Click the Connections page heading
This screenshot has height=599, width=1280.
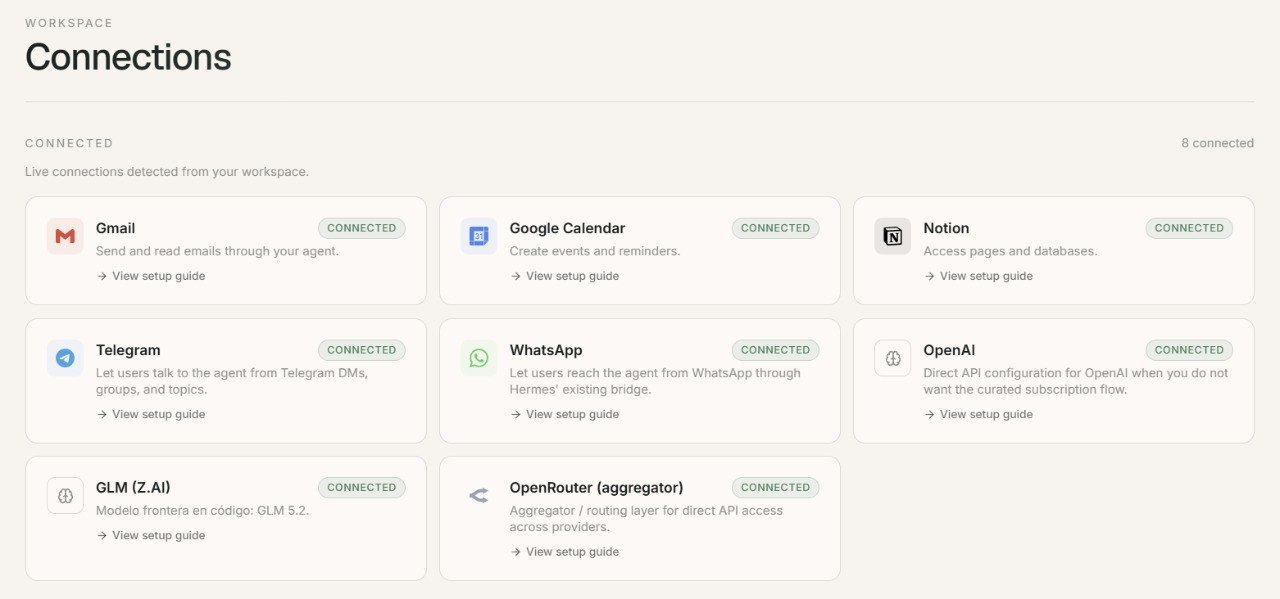point(128,57)
